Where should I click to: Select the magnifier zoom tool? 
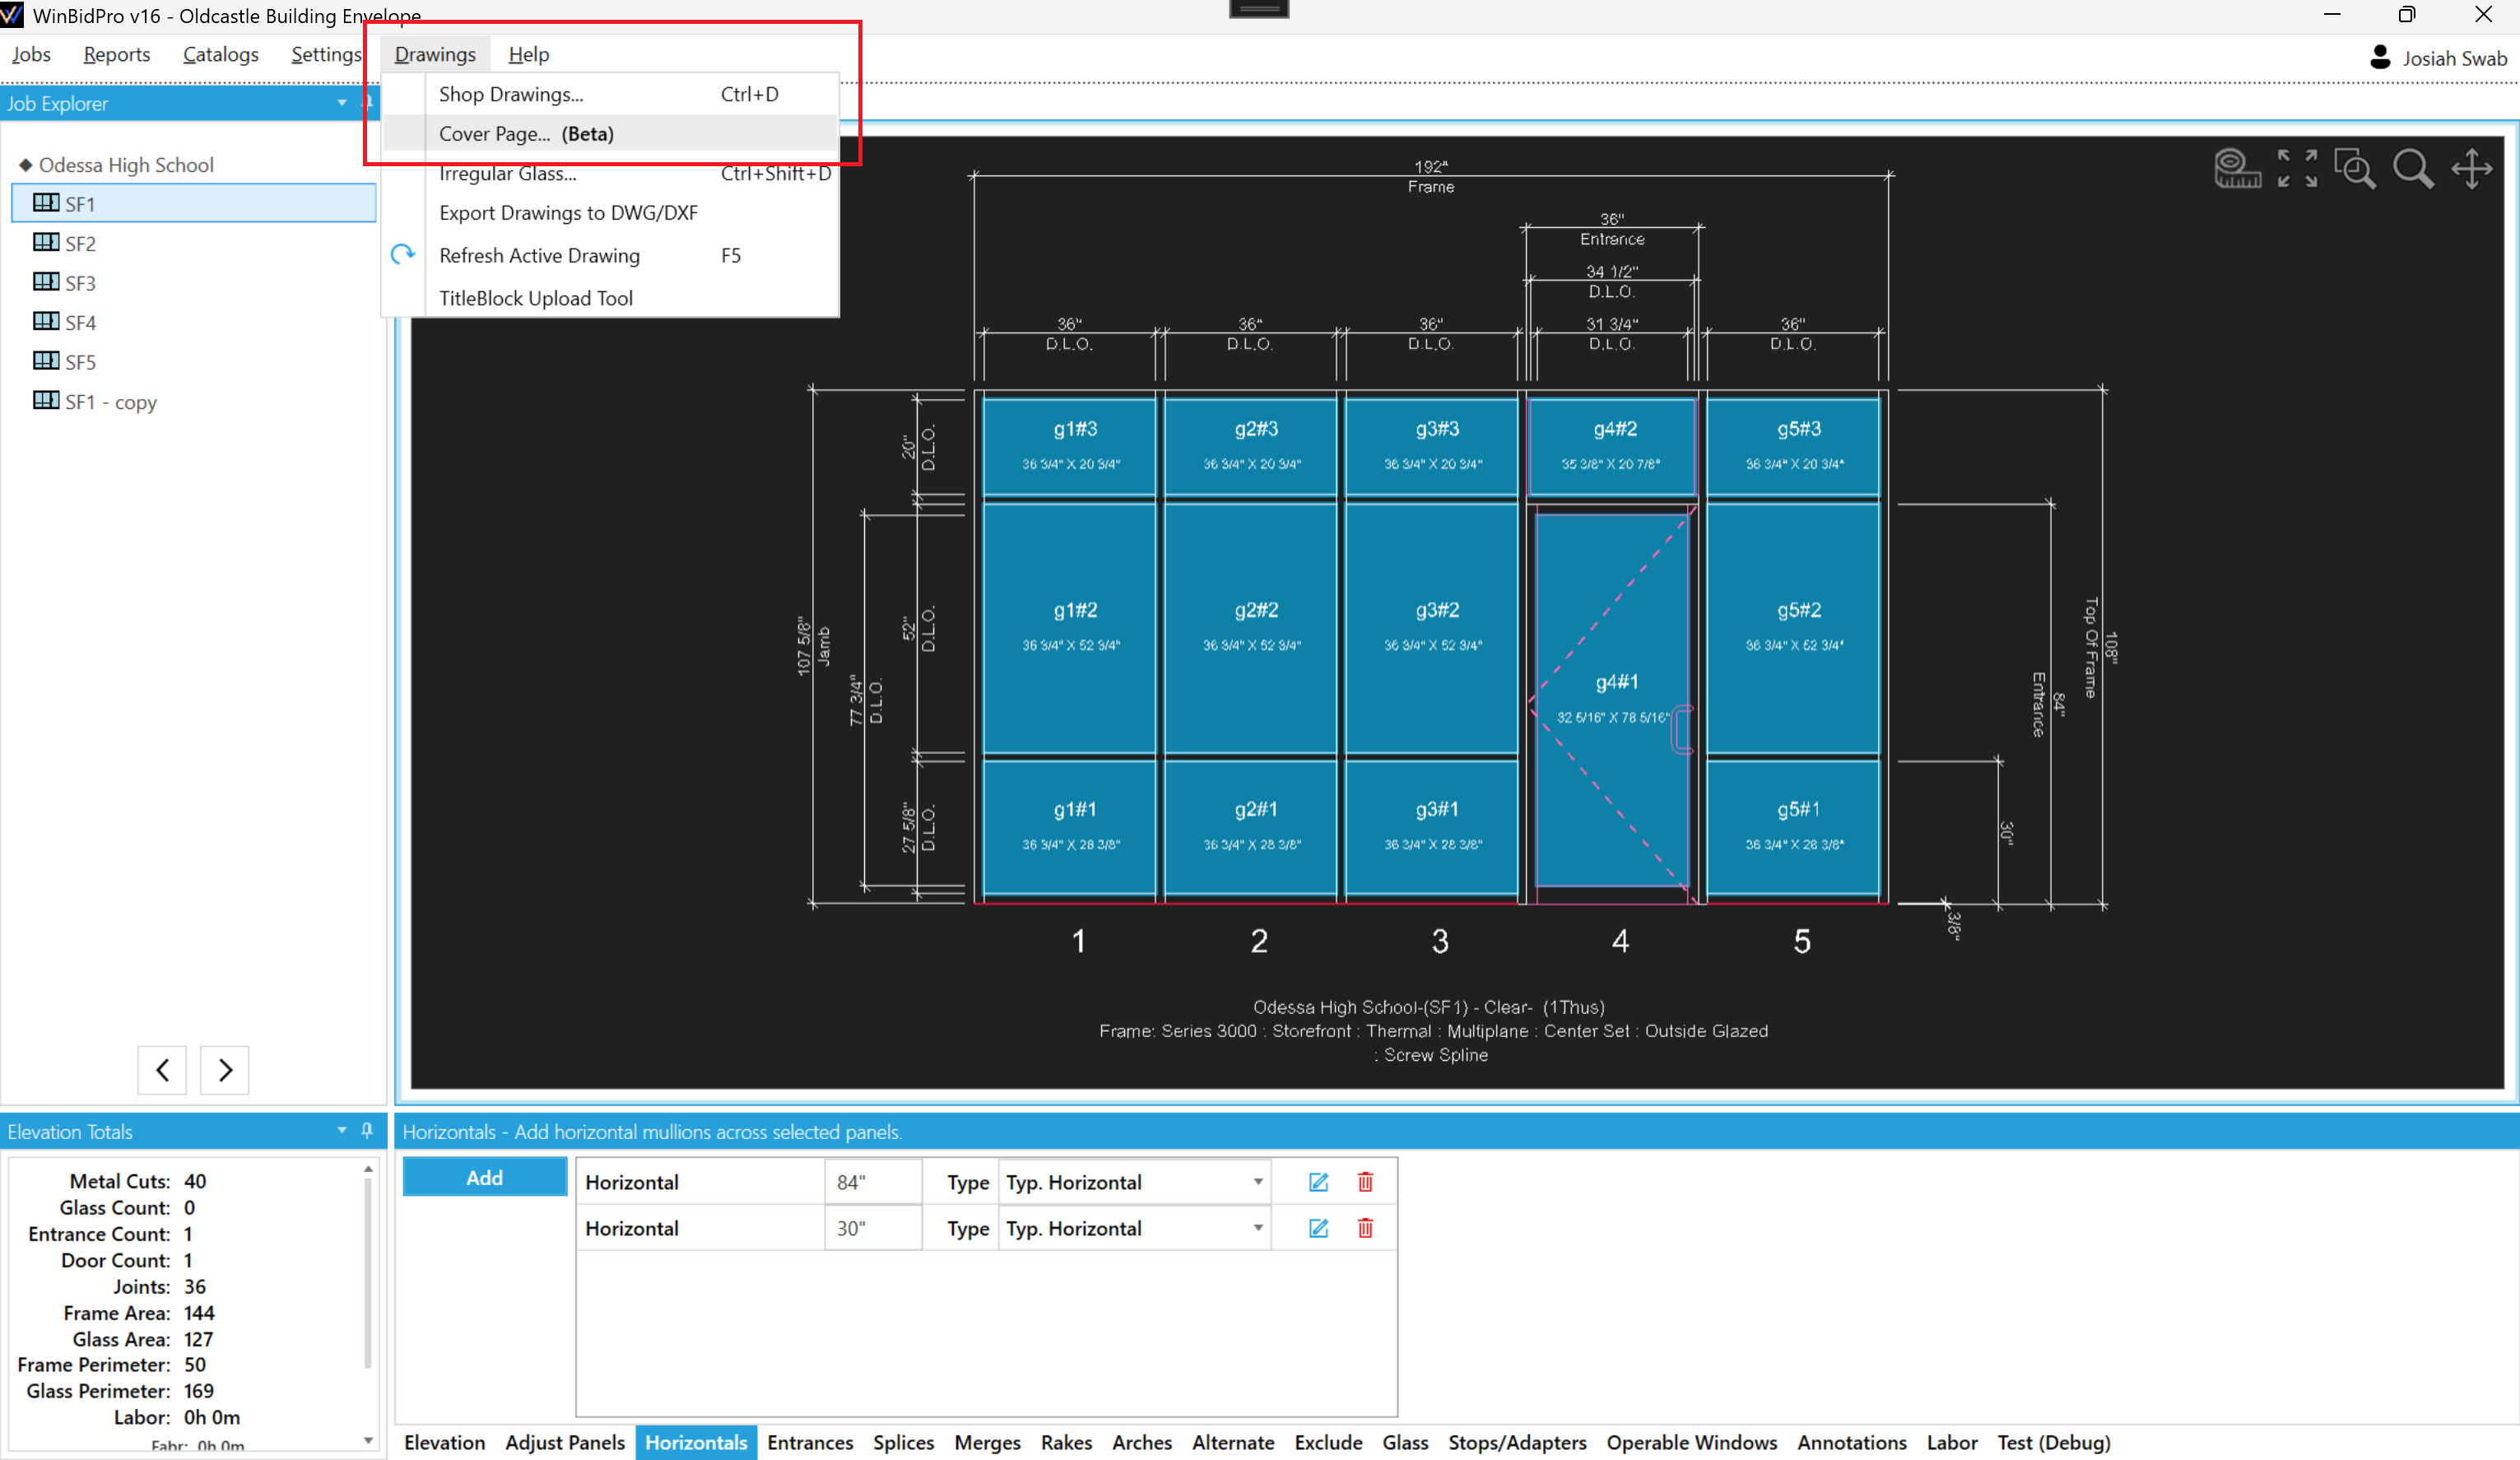tap(2413, 168)
